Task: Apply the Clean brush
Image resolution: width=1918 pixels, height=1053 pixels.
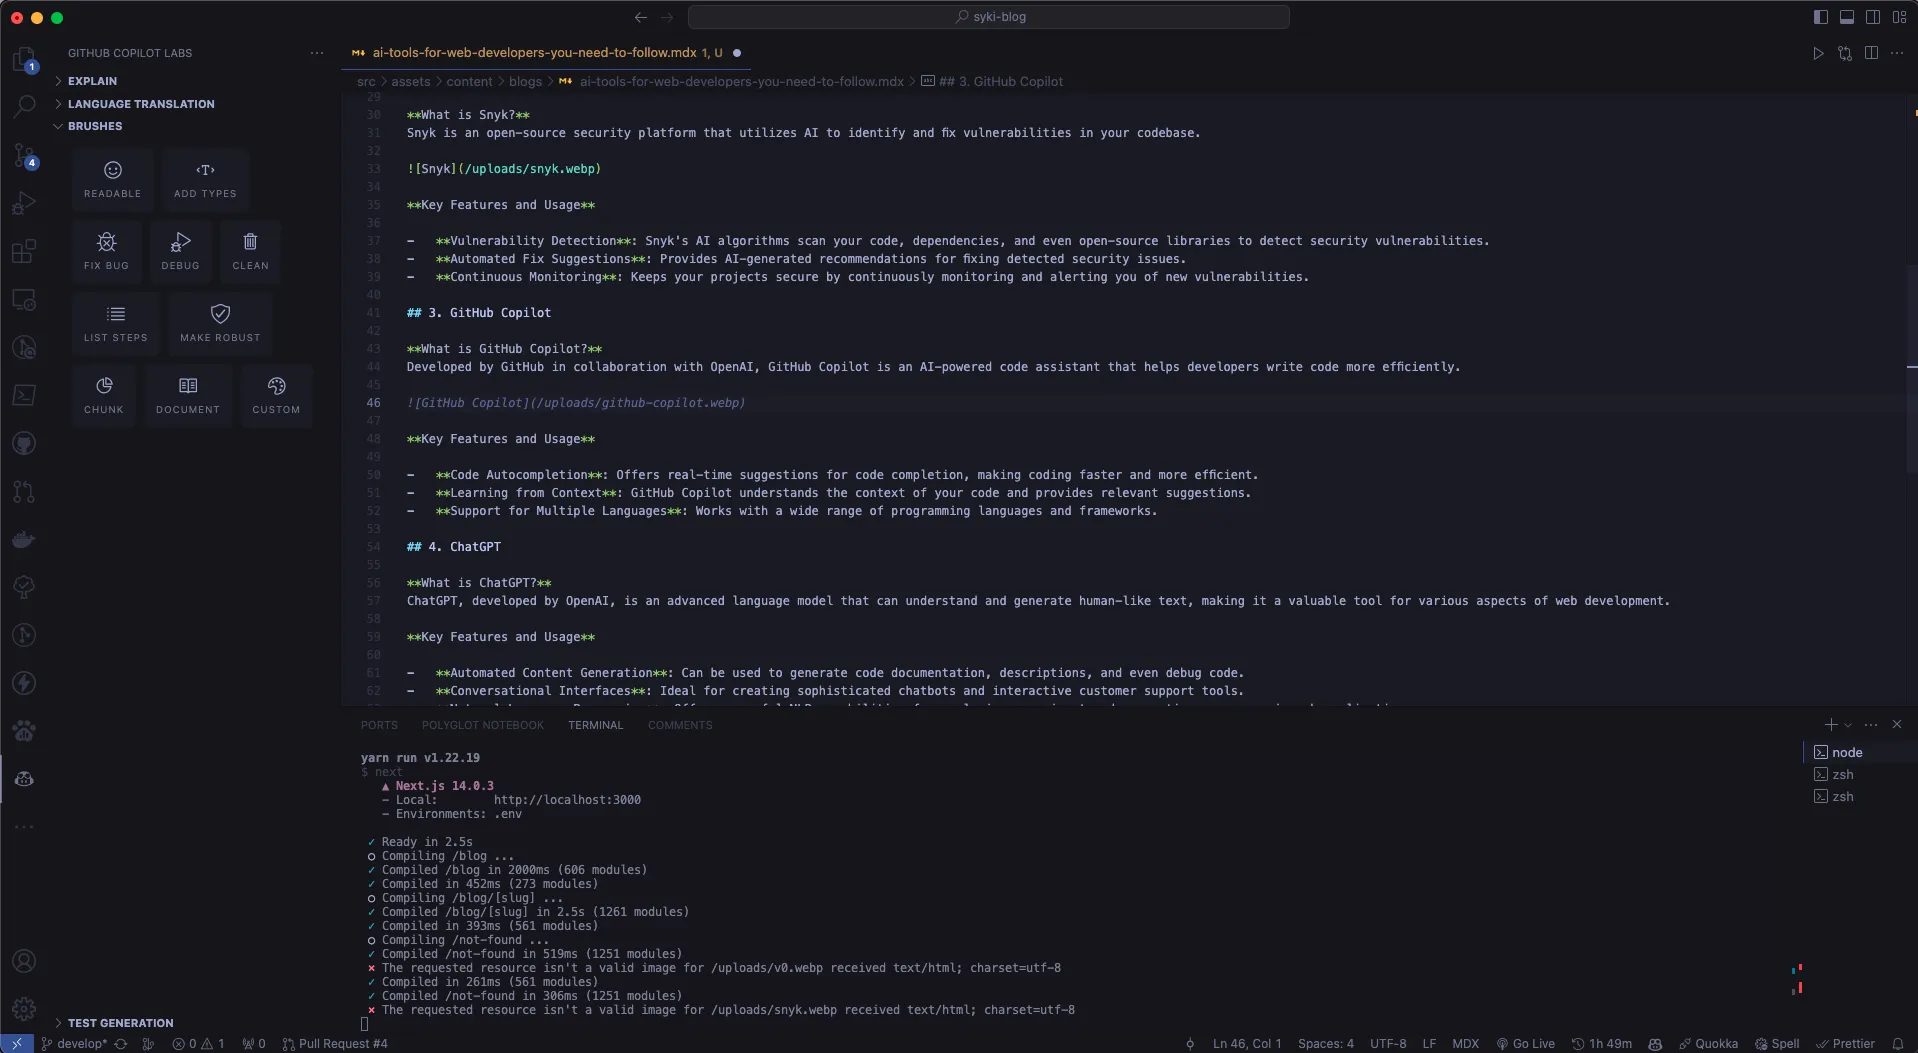Action: click(x=250, y=251)
